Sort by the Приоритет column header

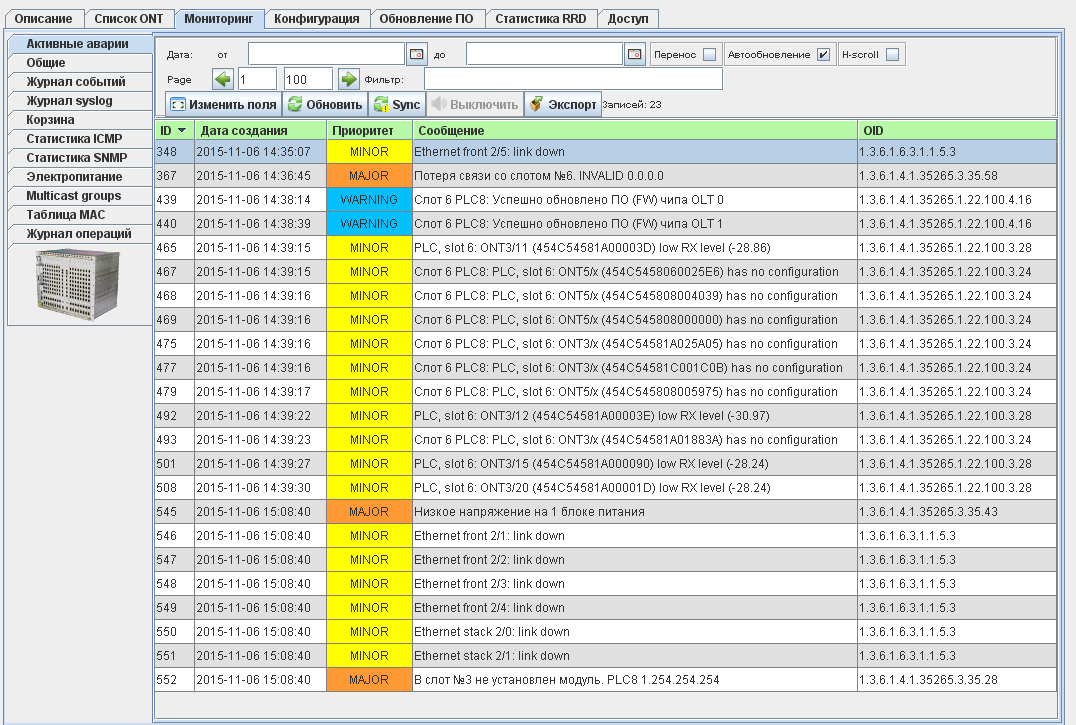click(x=369, y=131)
